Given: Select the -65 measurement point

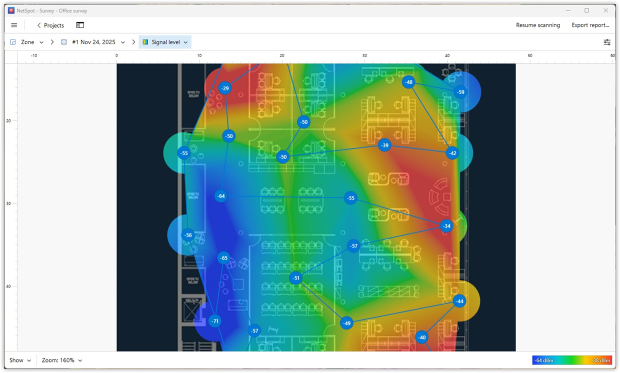Looking at the screenshot, I should pos(224,258).
